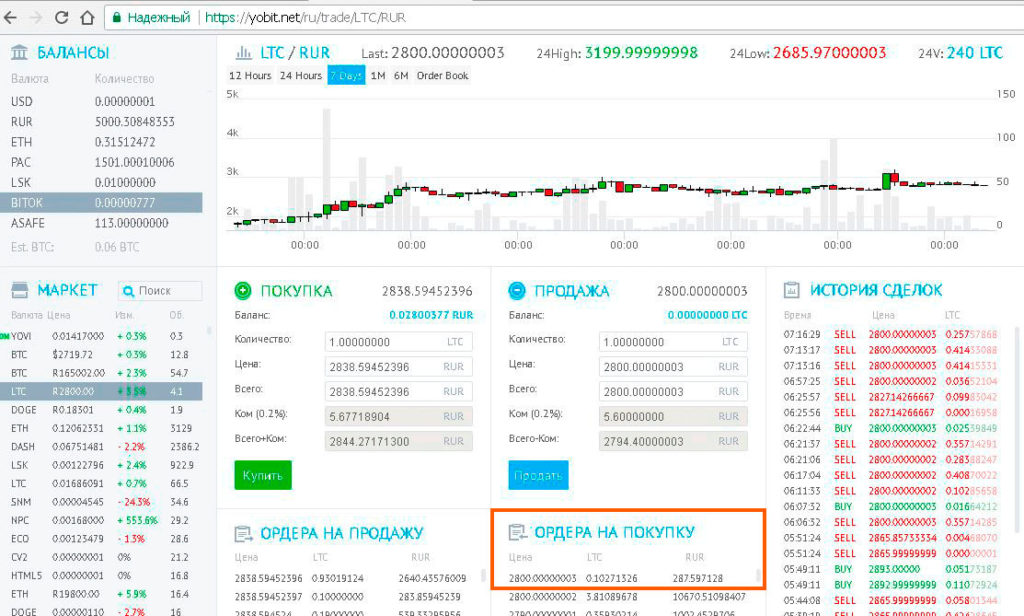Reload the page with refresh icon
The image size is (1024, 616).
coord(62,17)
